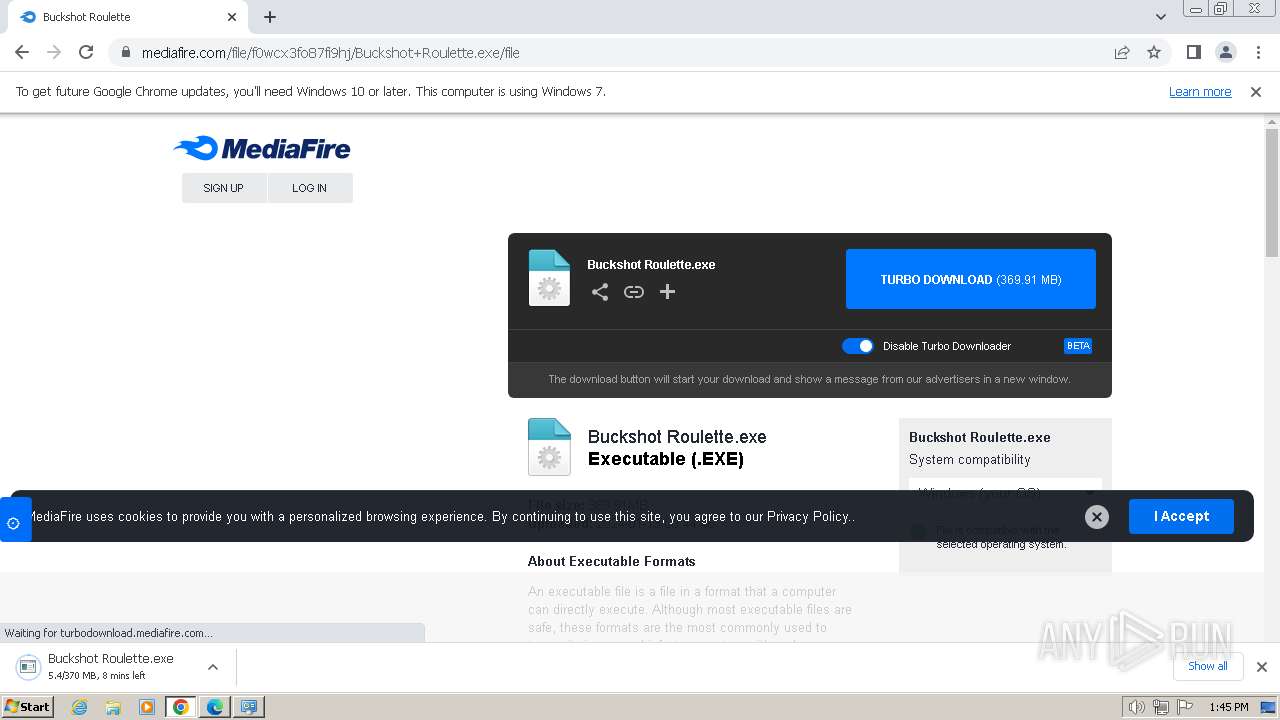Open Chrome three-dot menu
Viewport: 1280px width, 720px height.
[x=1258, y=52]
